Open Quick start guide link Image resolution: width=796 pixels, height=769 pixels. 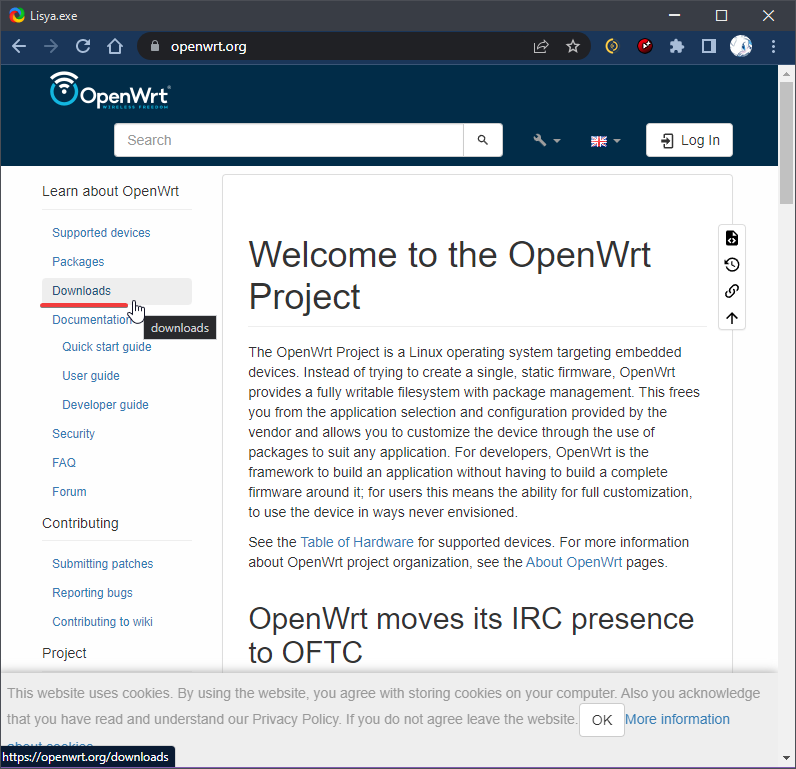coord(107,347)
